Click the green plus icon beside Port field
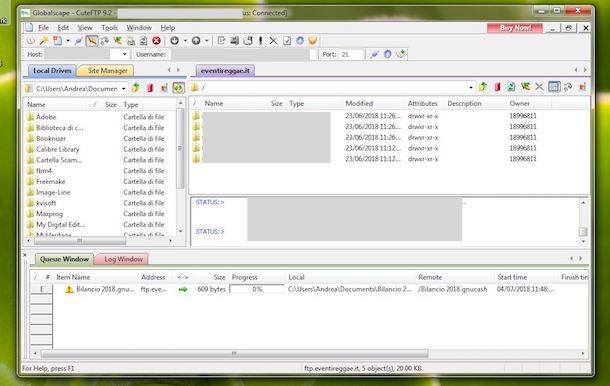This screenshot has height=386, width=610. [x=401, y=54]
